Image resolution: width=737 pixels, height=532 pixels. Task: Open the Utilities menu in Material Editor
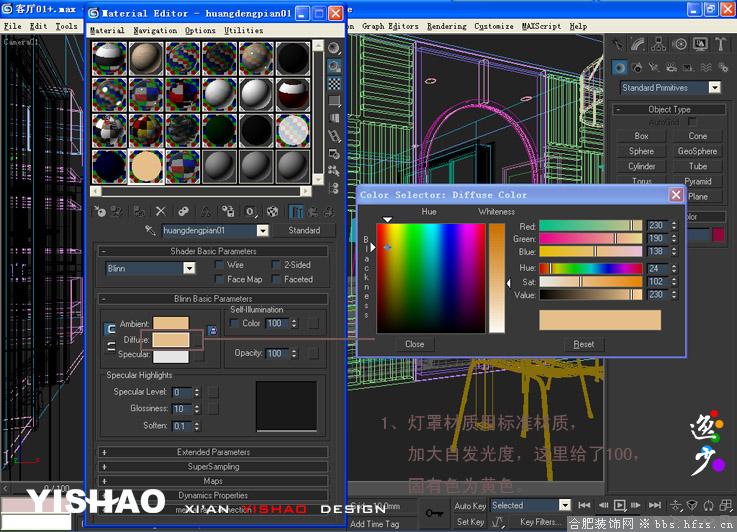[x=243, y=30]
